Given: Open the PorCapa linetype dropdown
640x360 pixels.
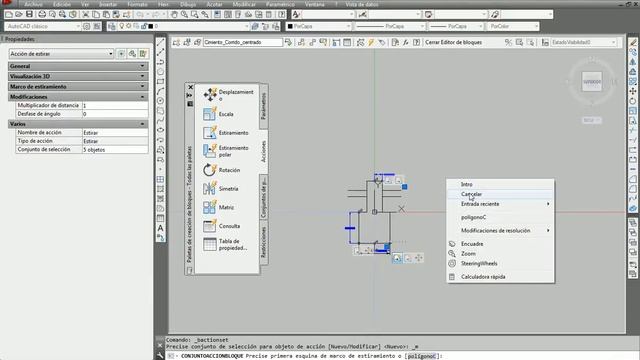Looking at the screenshot, I should click(x=390, y=26).
